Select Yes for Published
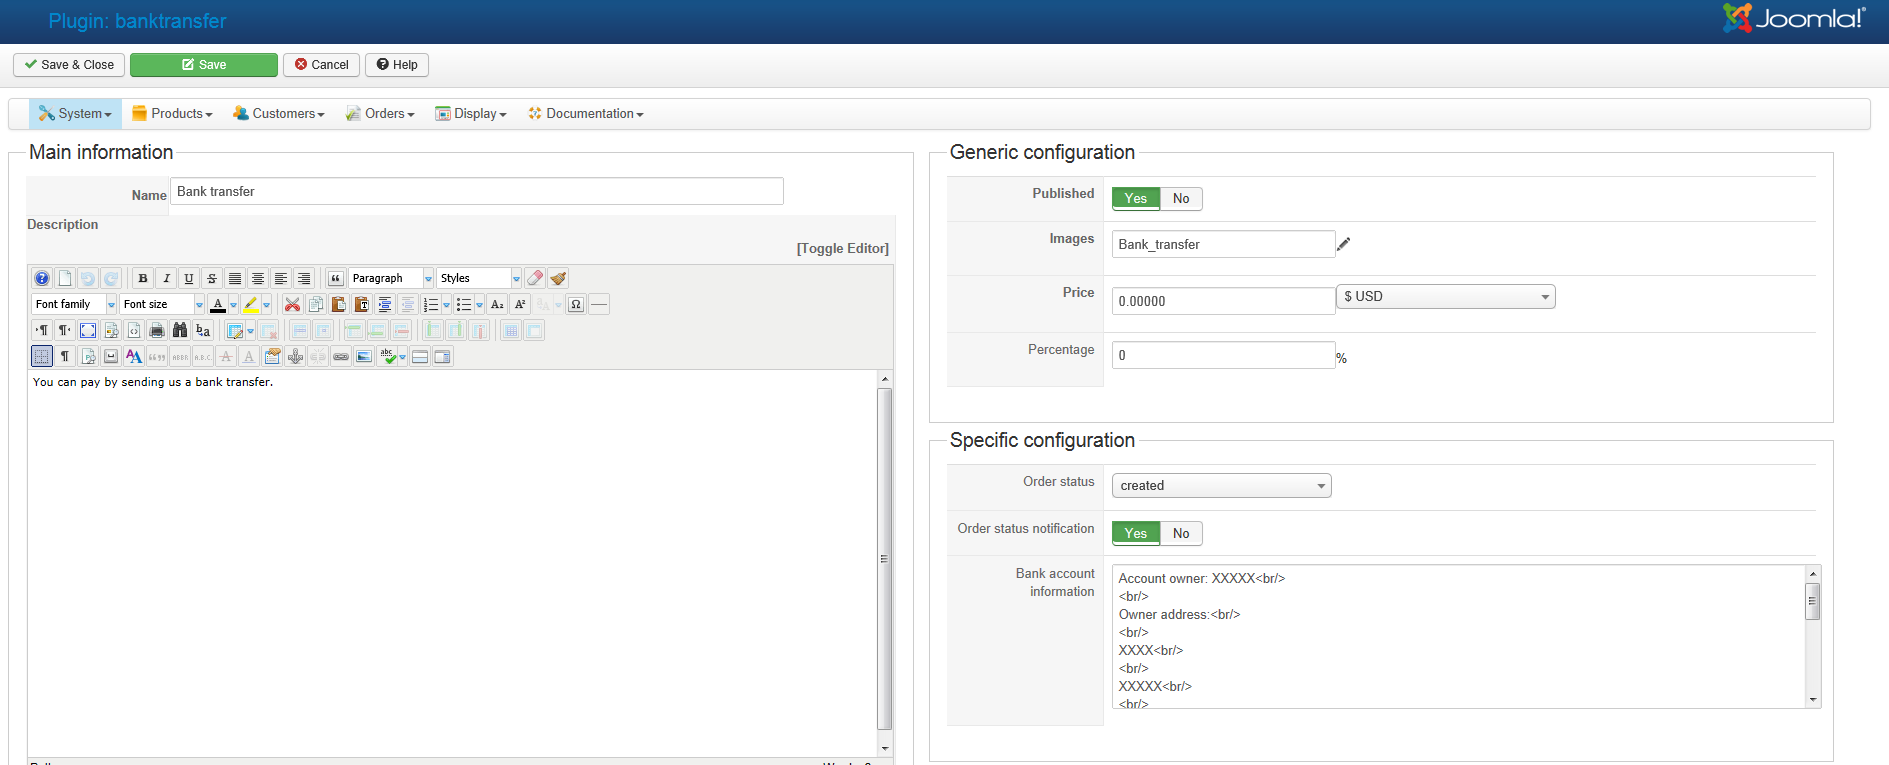This screenshot has height=765, width=1889. [1136, 198]
